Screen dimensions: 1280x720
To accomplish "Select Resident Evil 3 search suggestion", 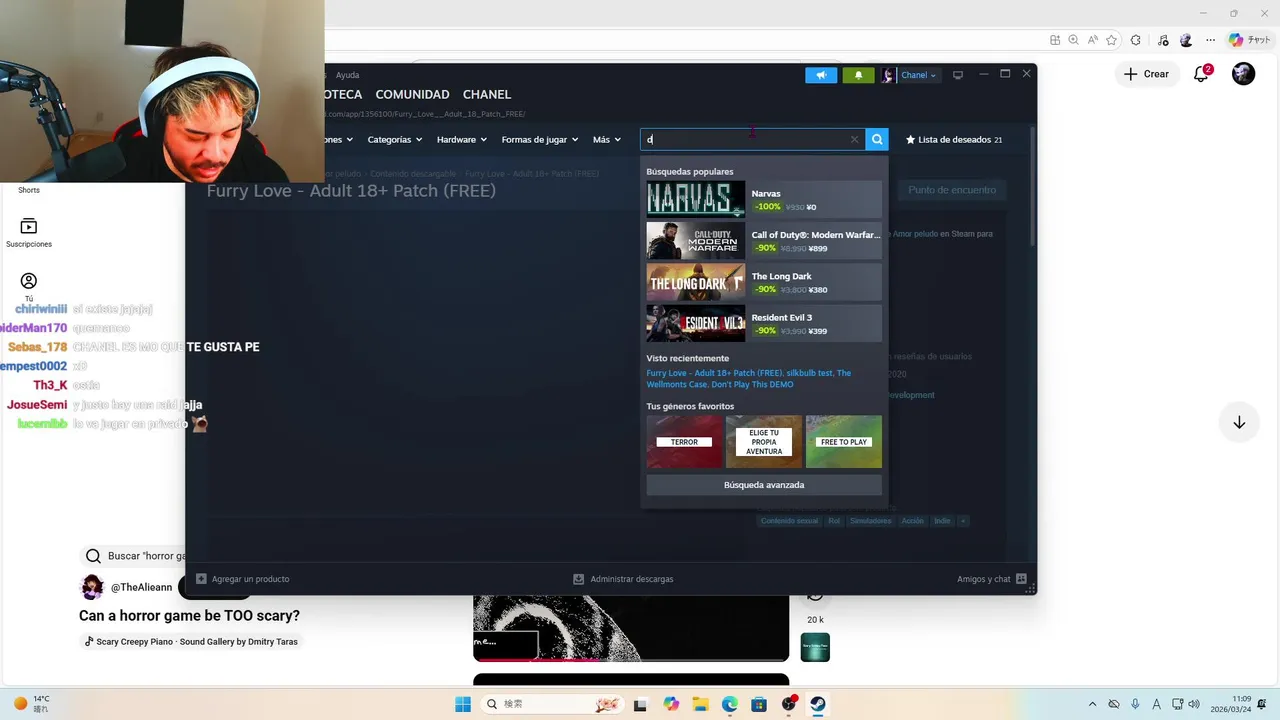I will point(764,324).
